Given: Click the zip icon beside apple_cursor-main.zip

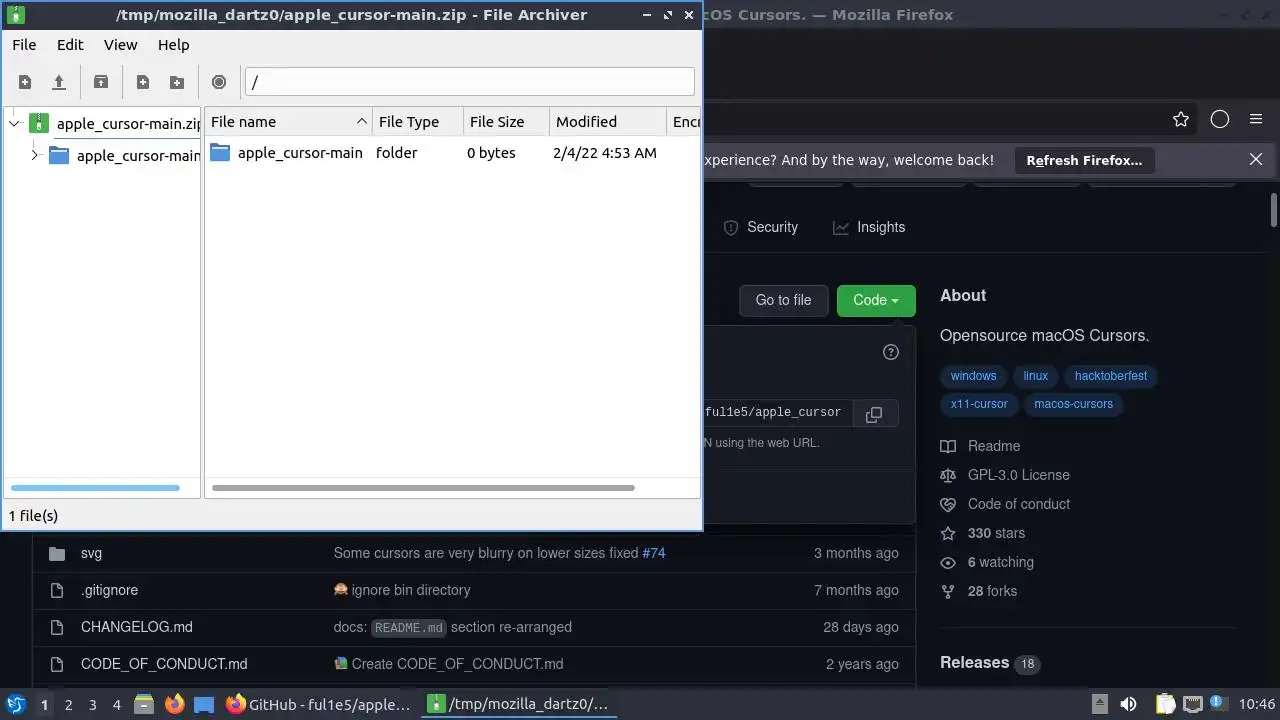Looking at the screenshot, I should tap(39, 123).
